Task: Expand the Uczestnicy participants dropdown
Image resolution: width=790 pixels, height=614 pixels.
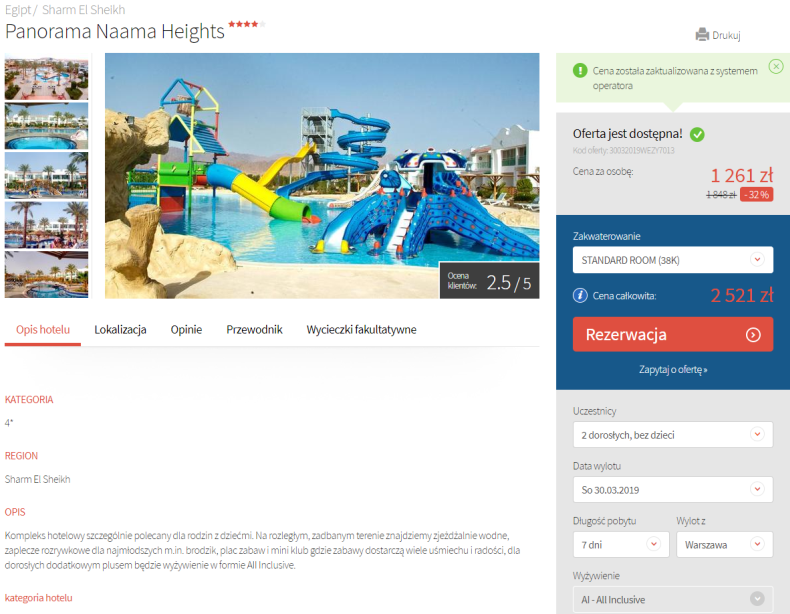Action: tap(673, 435)
